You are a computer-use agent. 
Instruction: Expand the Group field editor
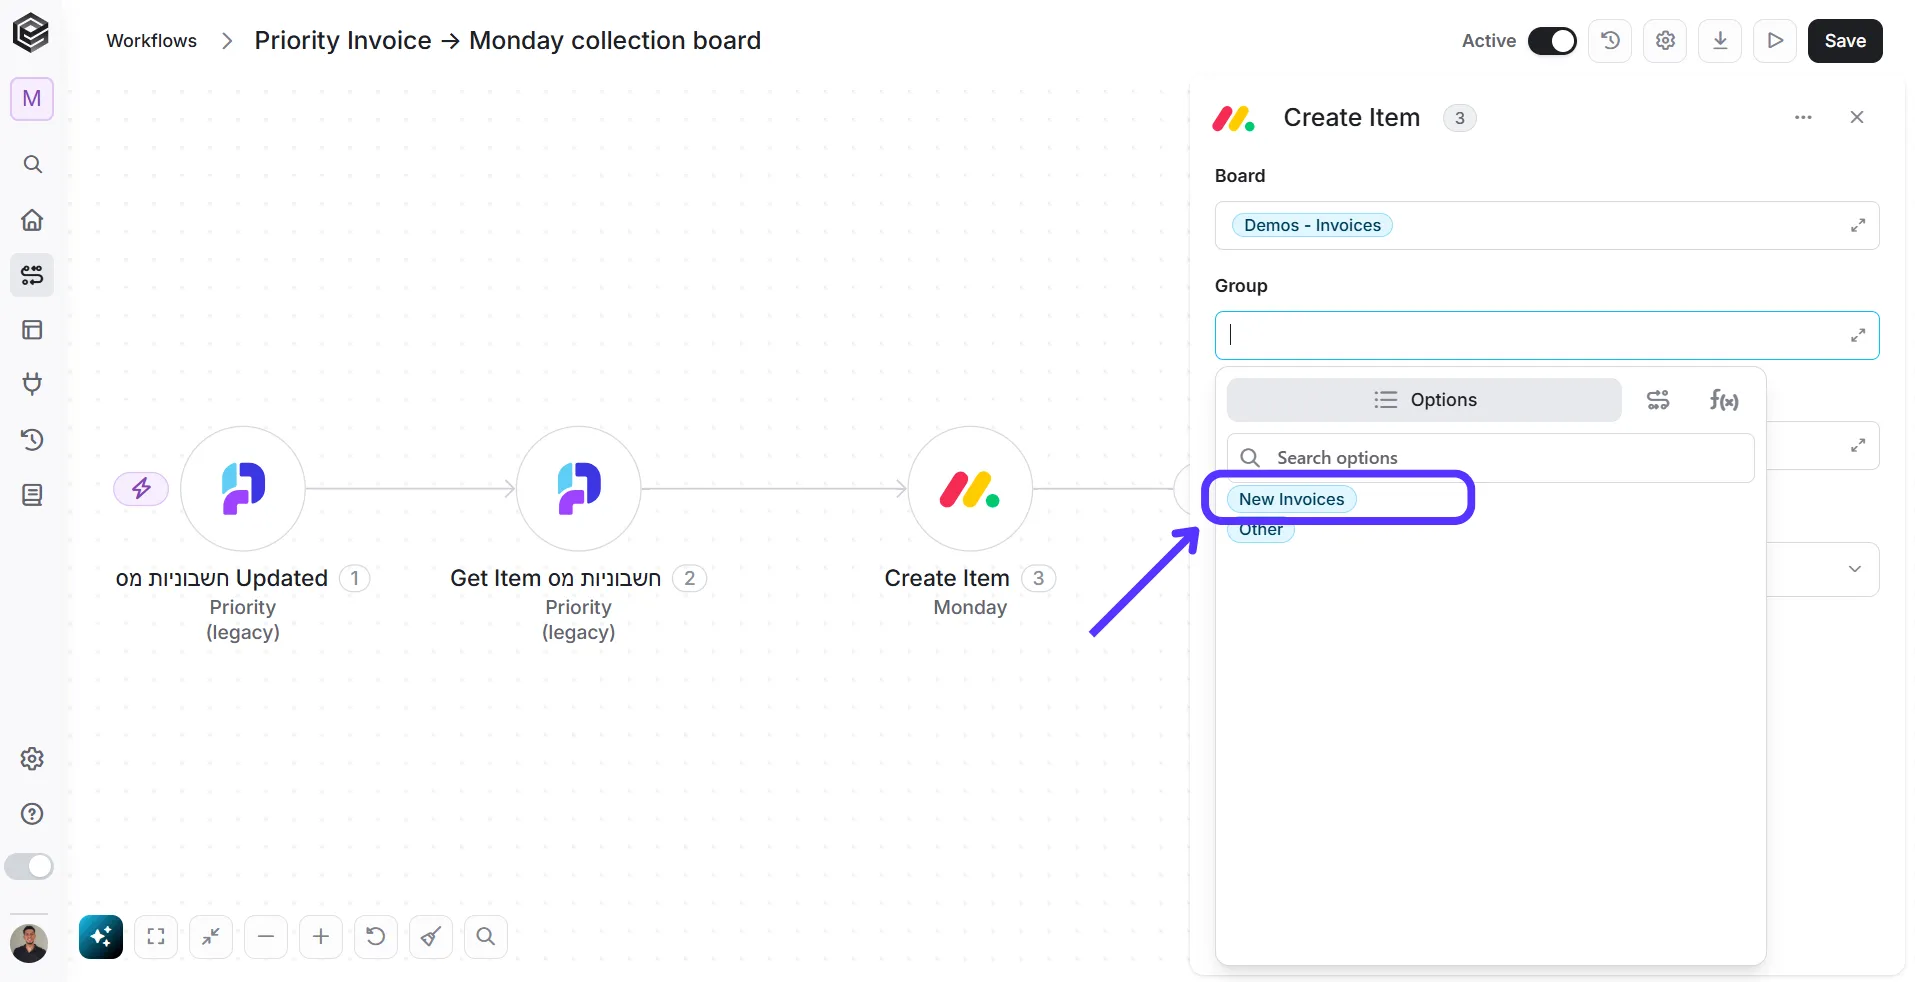[1857, 336]
